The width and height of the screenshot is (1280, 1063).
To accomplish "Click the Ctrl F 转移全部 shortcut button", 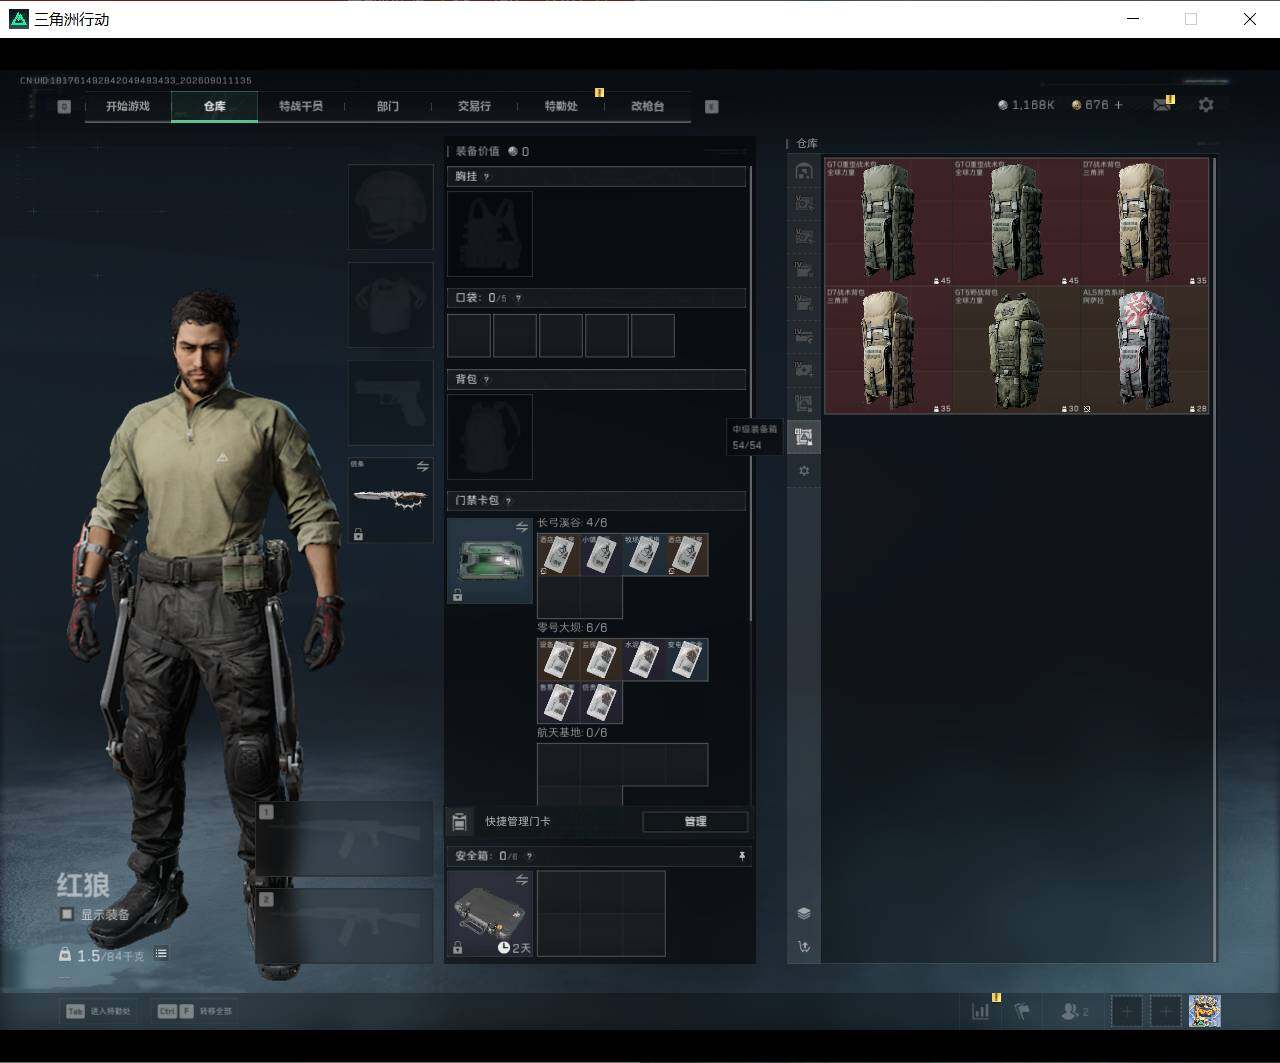I will pos(194,1011).
